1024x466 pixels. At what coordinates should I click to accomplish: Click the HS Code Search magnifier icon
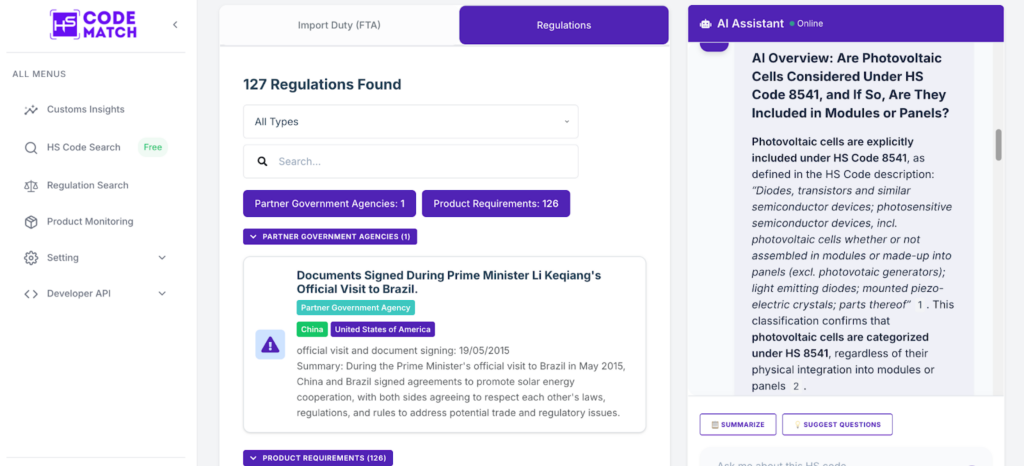30,148
